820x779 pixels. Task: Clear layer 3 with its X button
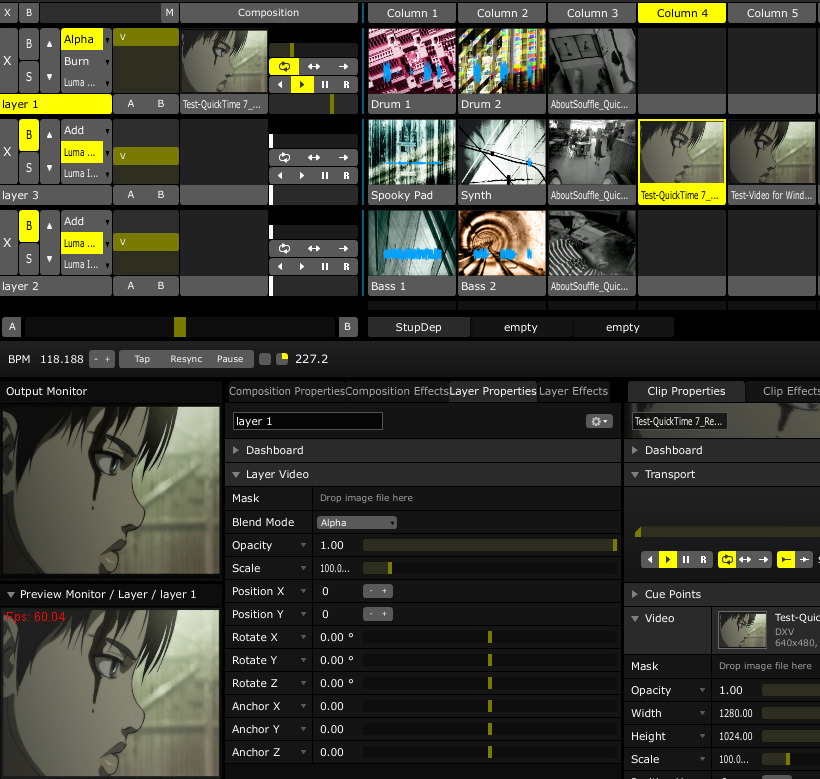pyautogui.click(x=7, y=152)
